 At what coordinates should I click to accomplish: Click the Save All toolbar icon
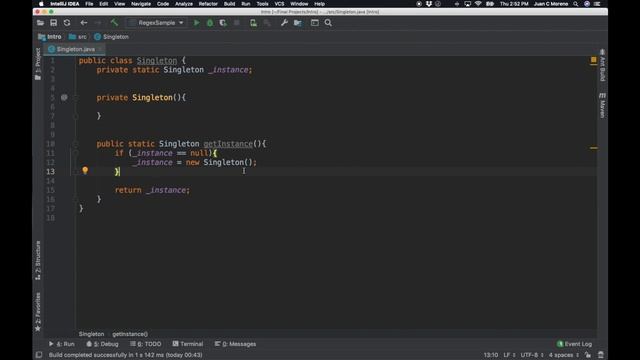coord(53,23)
